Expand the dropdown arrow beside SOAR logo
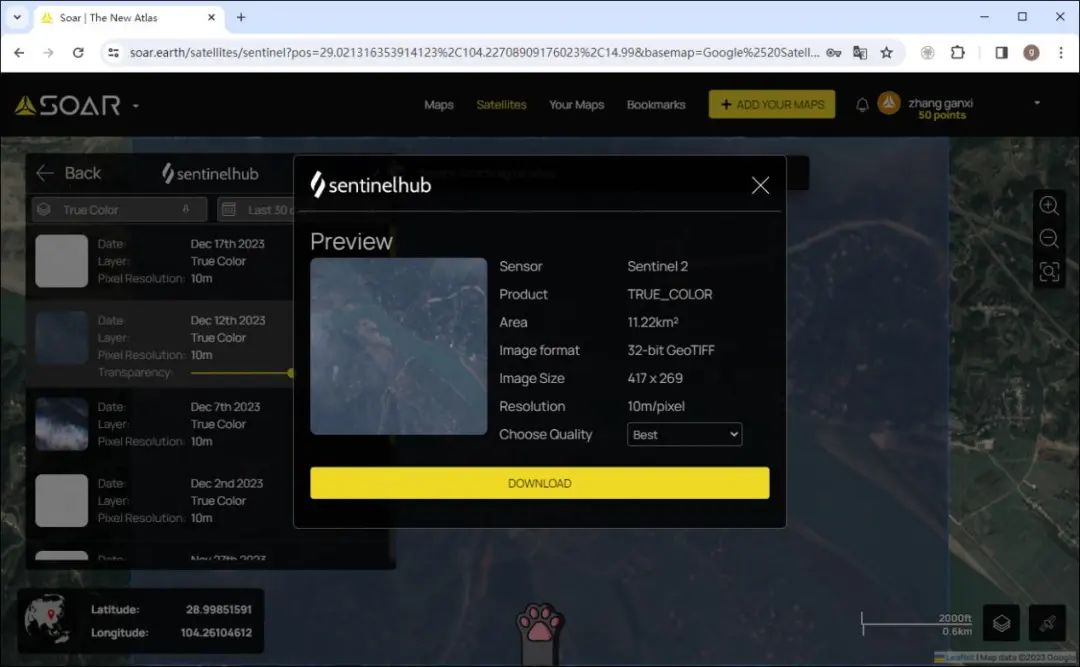 [136, 106]
